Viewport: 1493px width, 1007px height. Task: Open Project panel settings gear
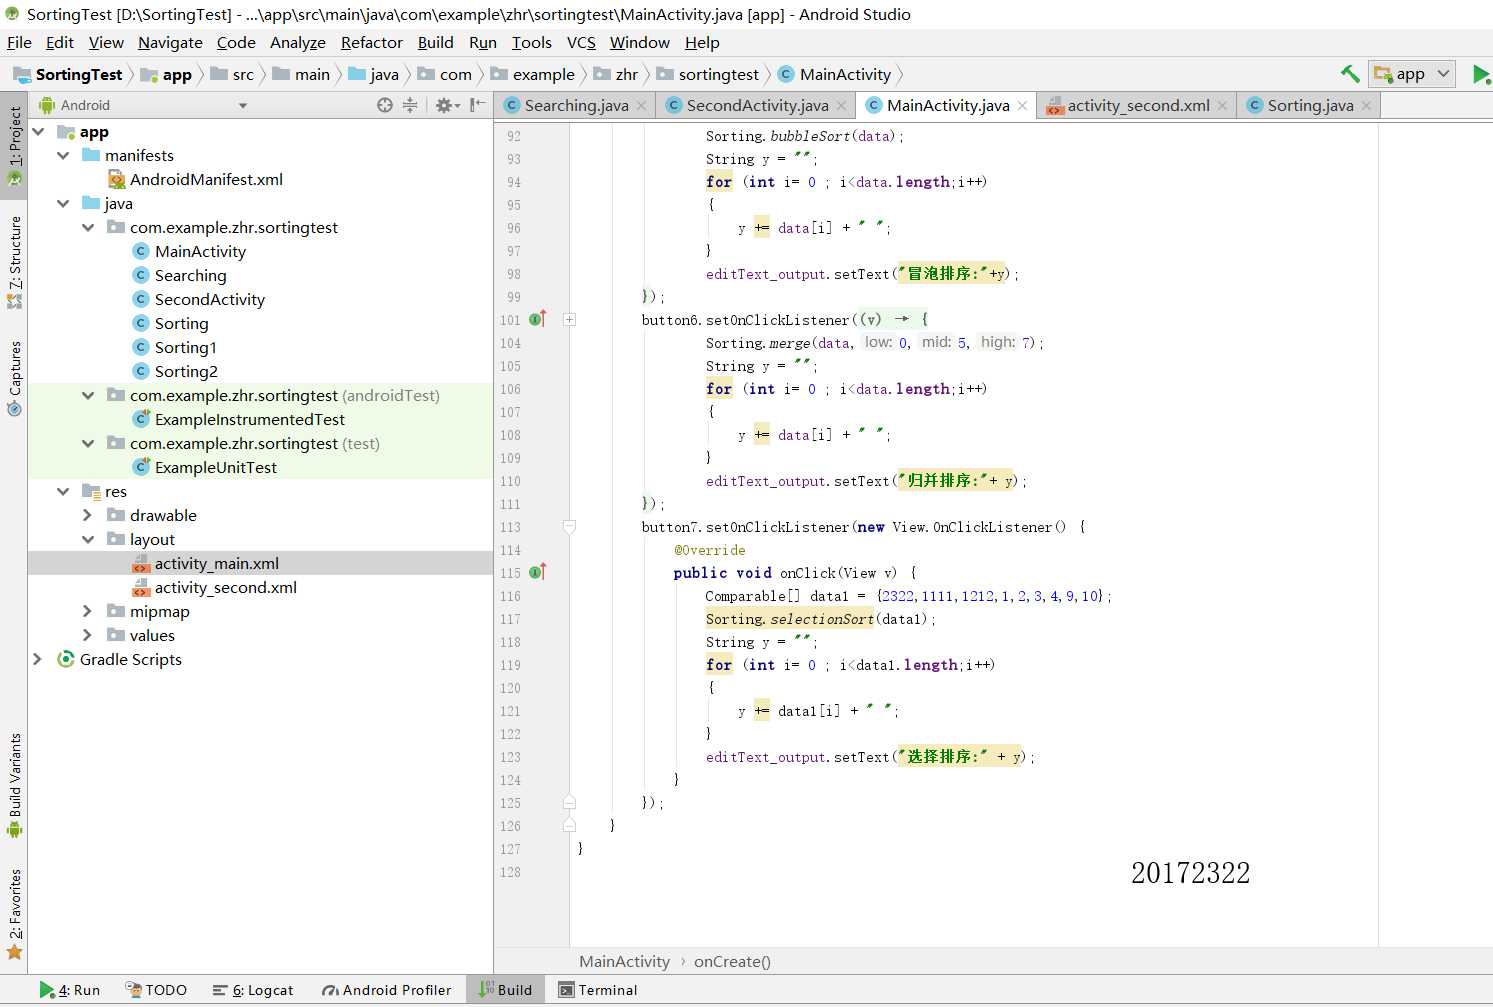(447, 105)
